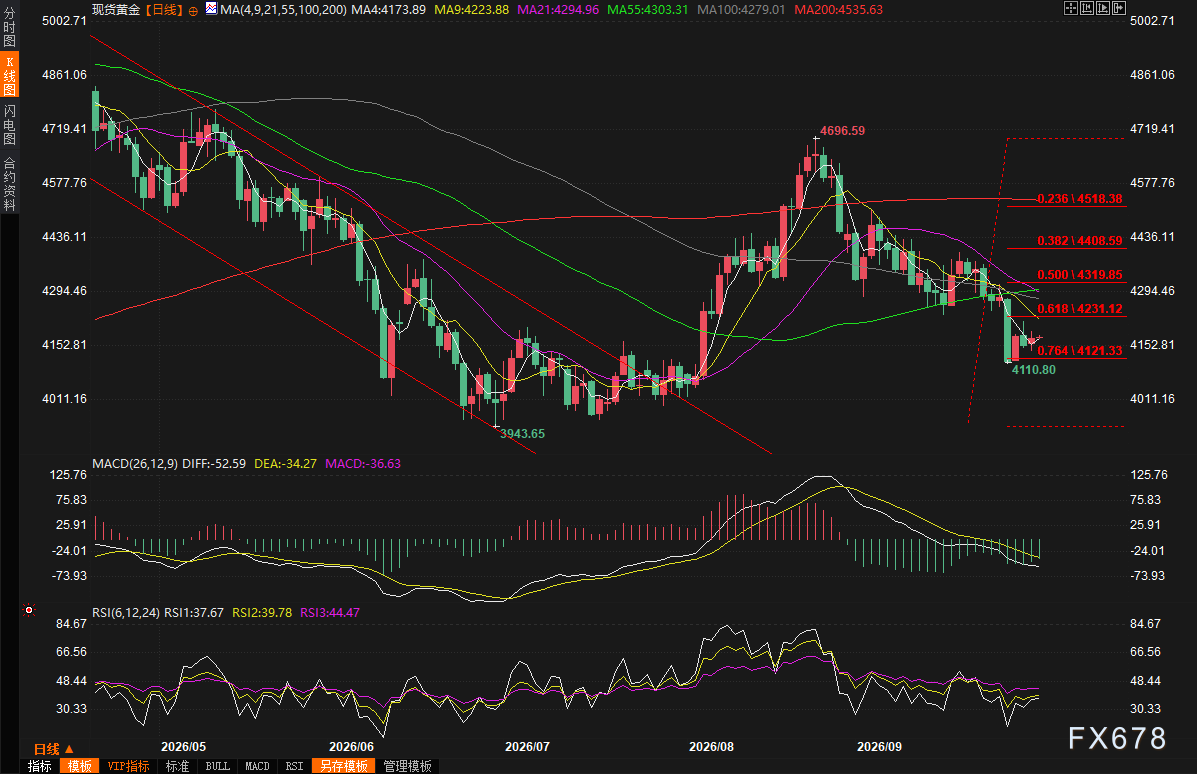Open 闪电图 from the left sidebar
Image resolution: width=1197 pixels, height=774 pixels.
9,124
